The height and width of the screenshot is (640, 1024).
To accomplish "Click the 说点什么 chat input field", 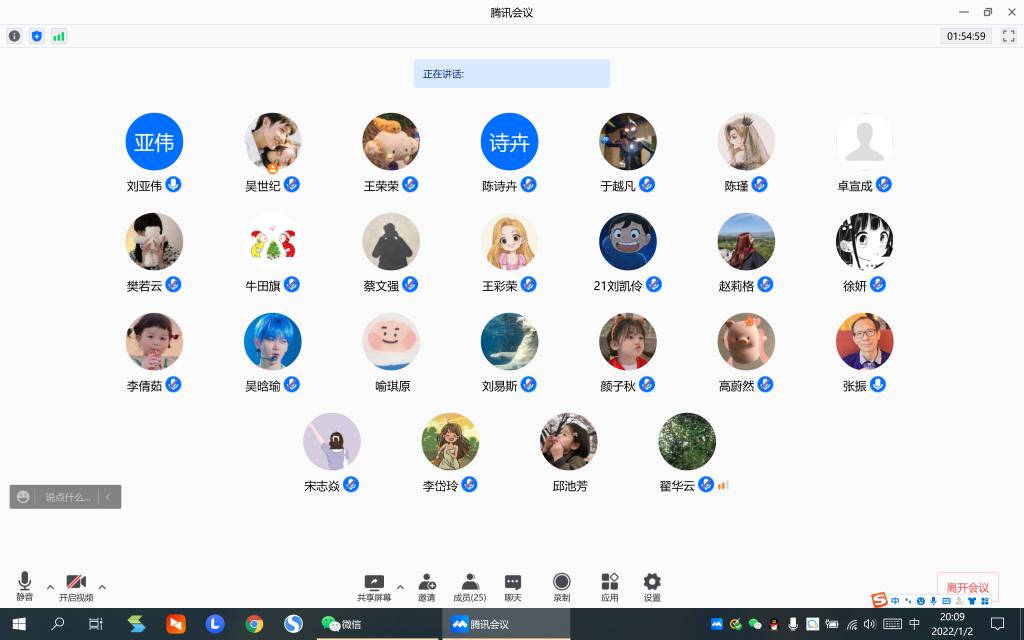I will tap(67, 496).
